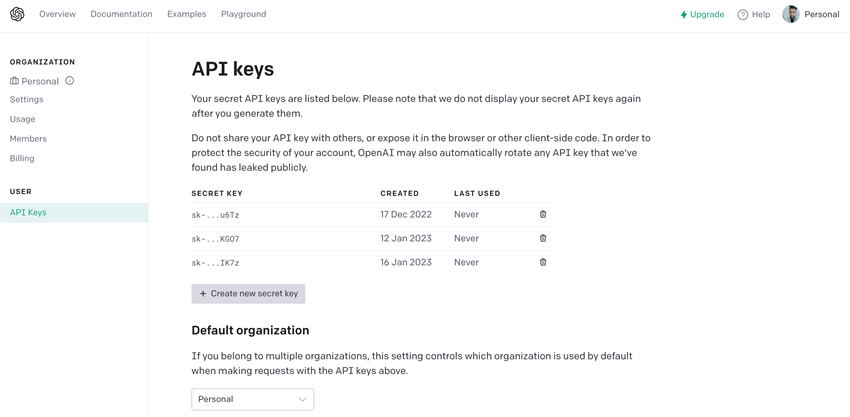The width and height of the screenshot is (850, 417).
Task: Delete the sk-...IK7z secret key
Action: click(x=543, y=262)
